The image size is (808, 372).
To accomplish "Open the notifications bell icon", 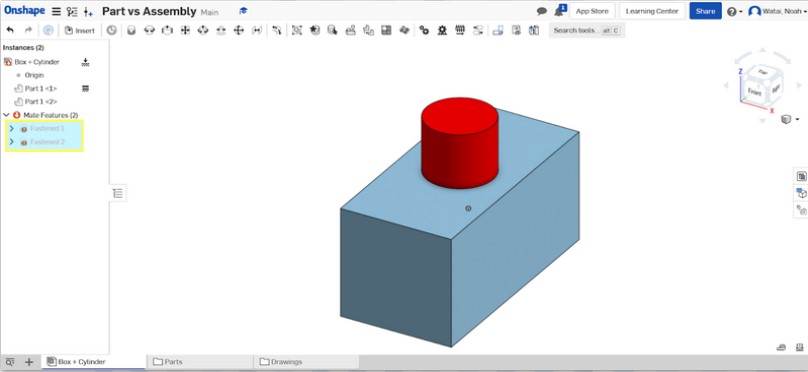I will point(560,11).
